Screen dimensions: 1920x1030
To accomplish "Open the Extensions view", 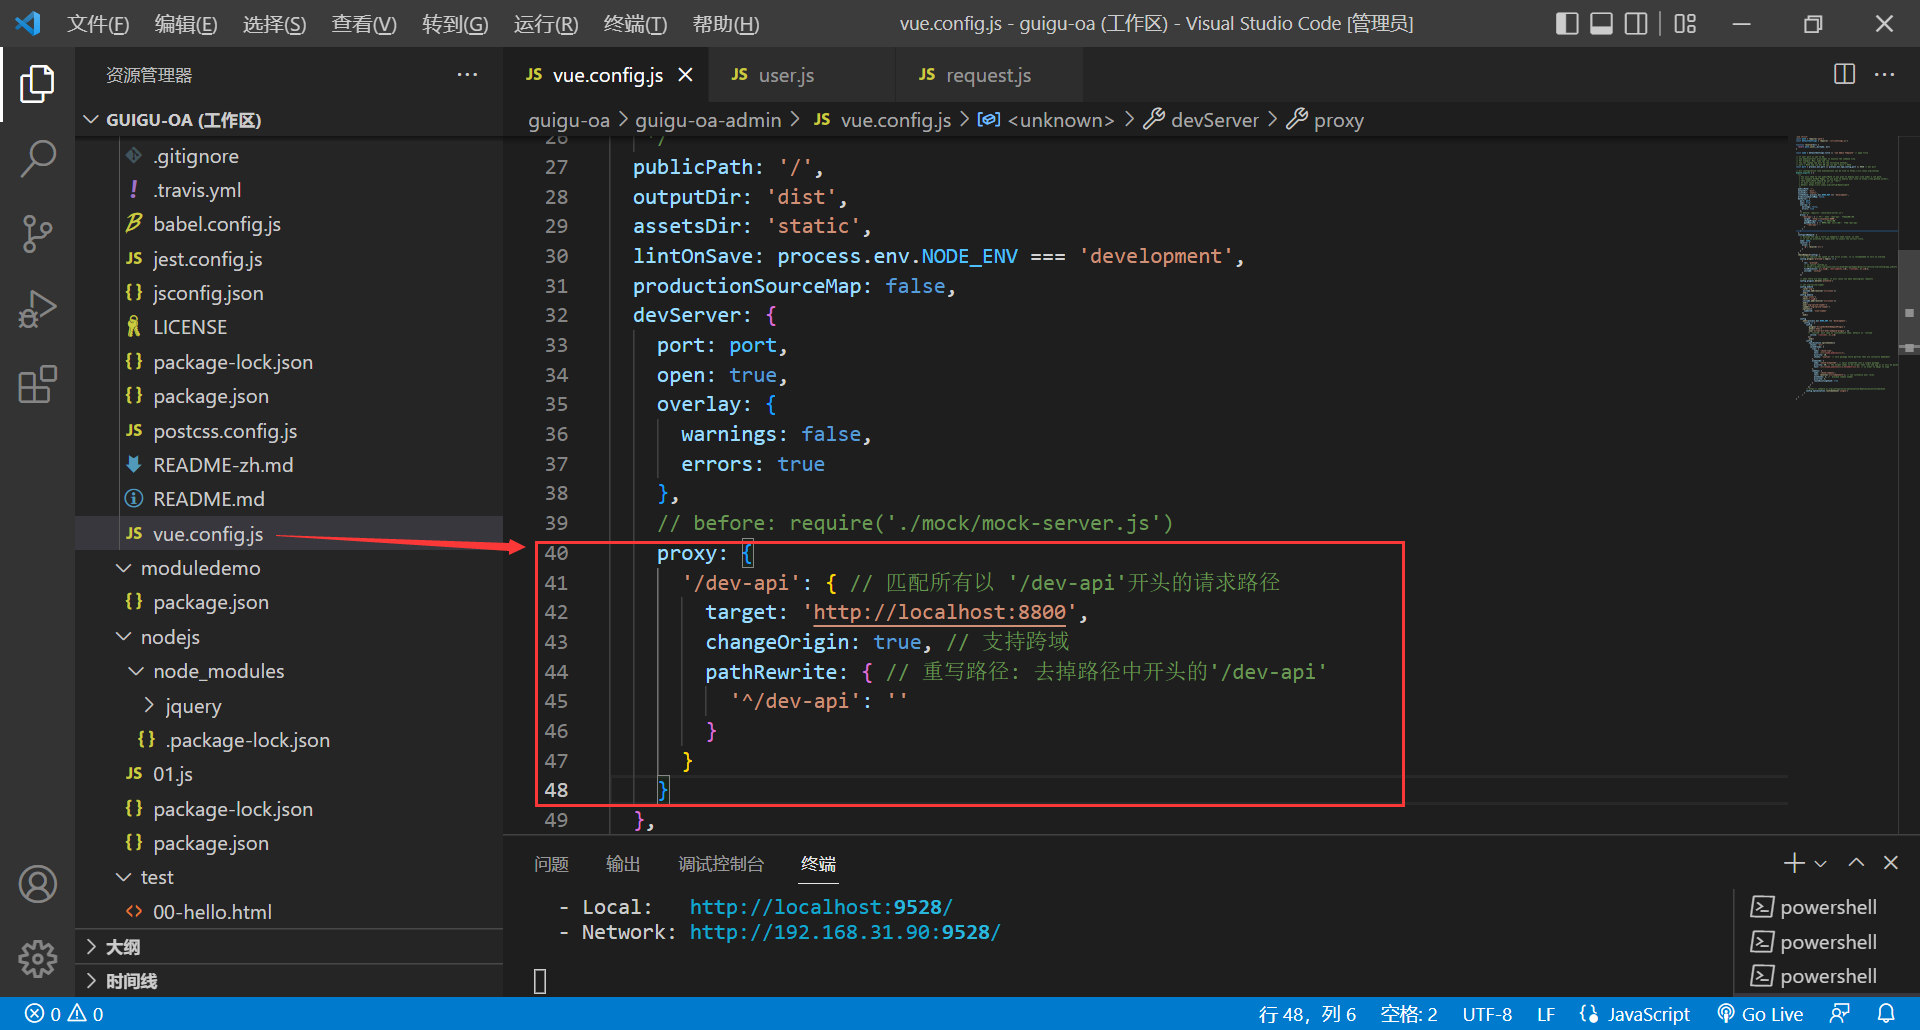I will coord(38,385).
